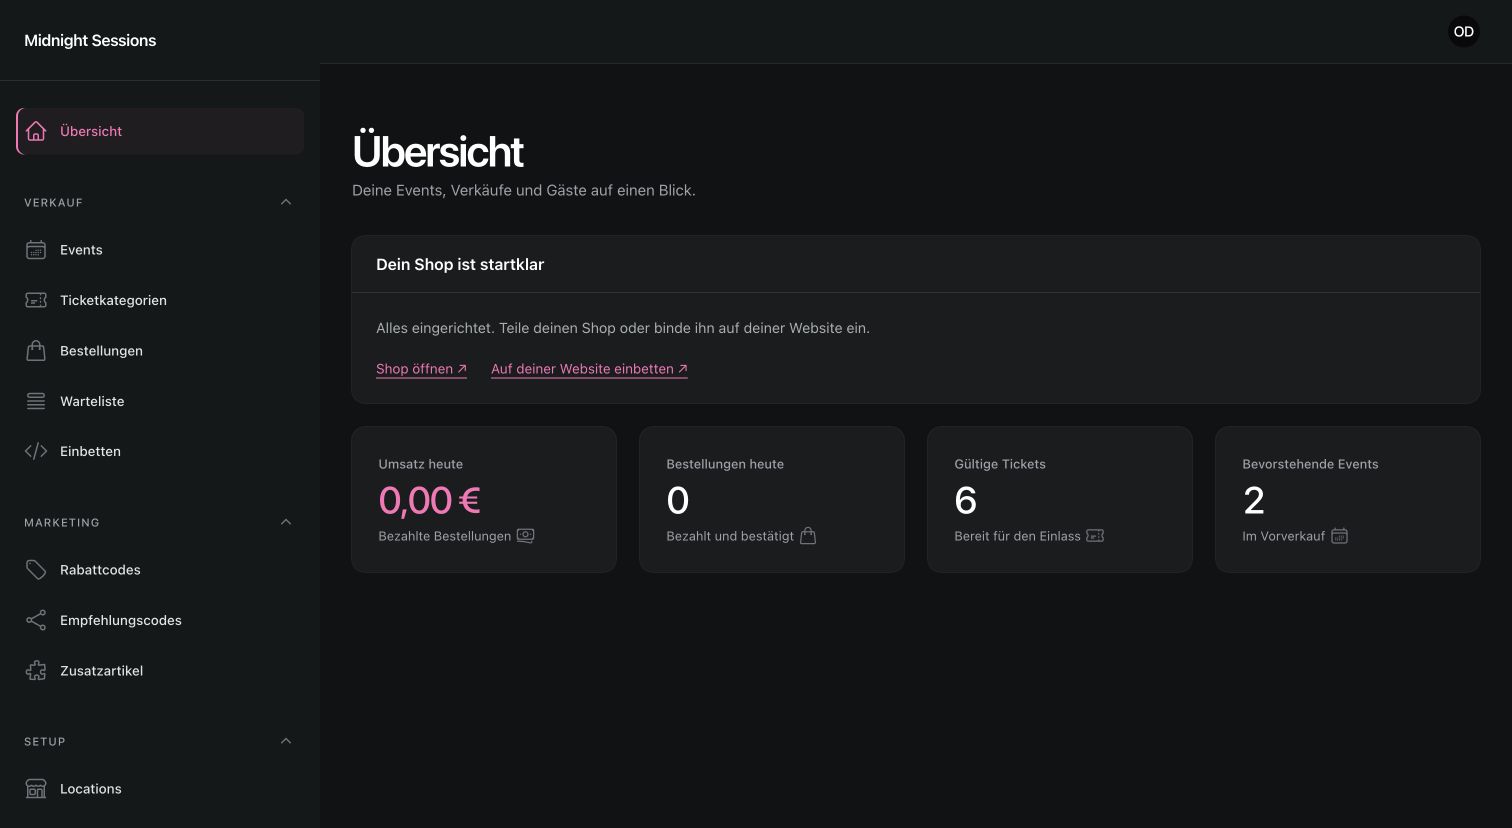This screenshot has width=1512, height=828.
Task: Click the Dein Shop ist startklar heading
Action: (x=460, y=265)
